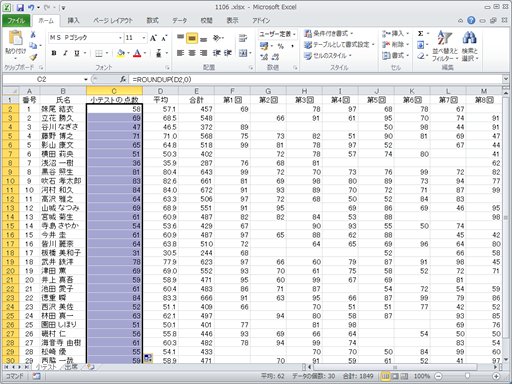
Task: Align text to the right
Action: 204,53
